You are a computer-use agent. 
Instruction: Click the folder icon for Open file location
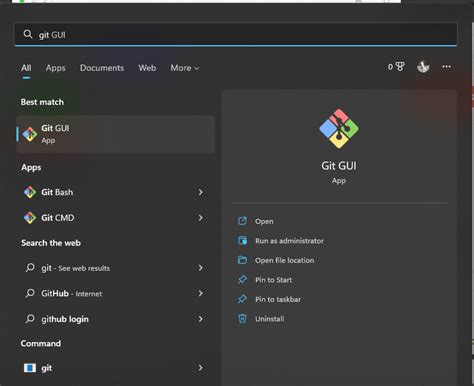[x=242, y=260]
